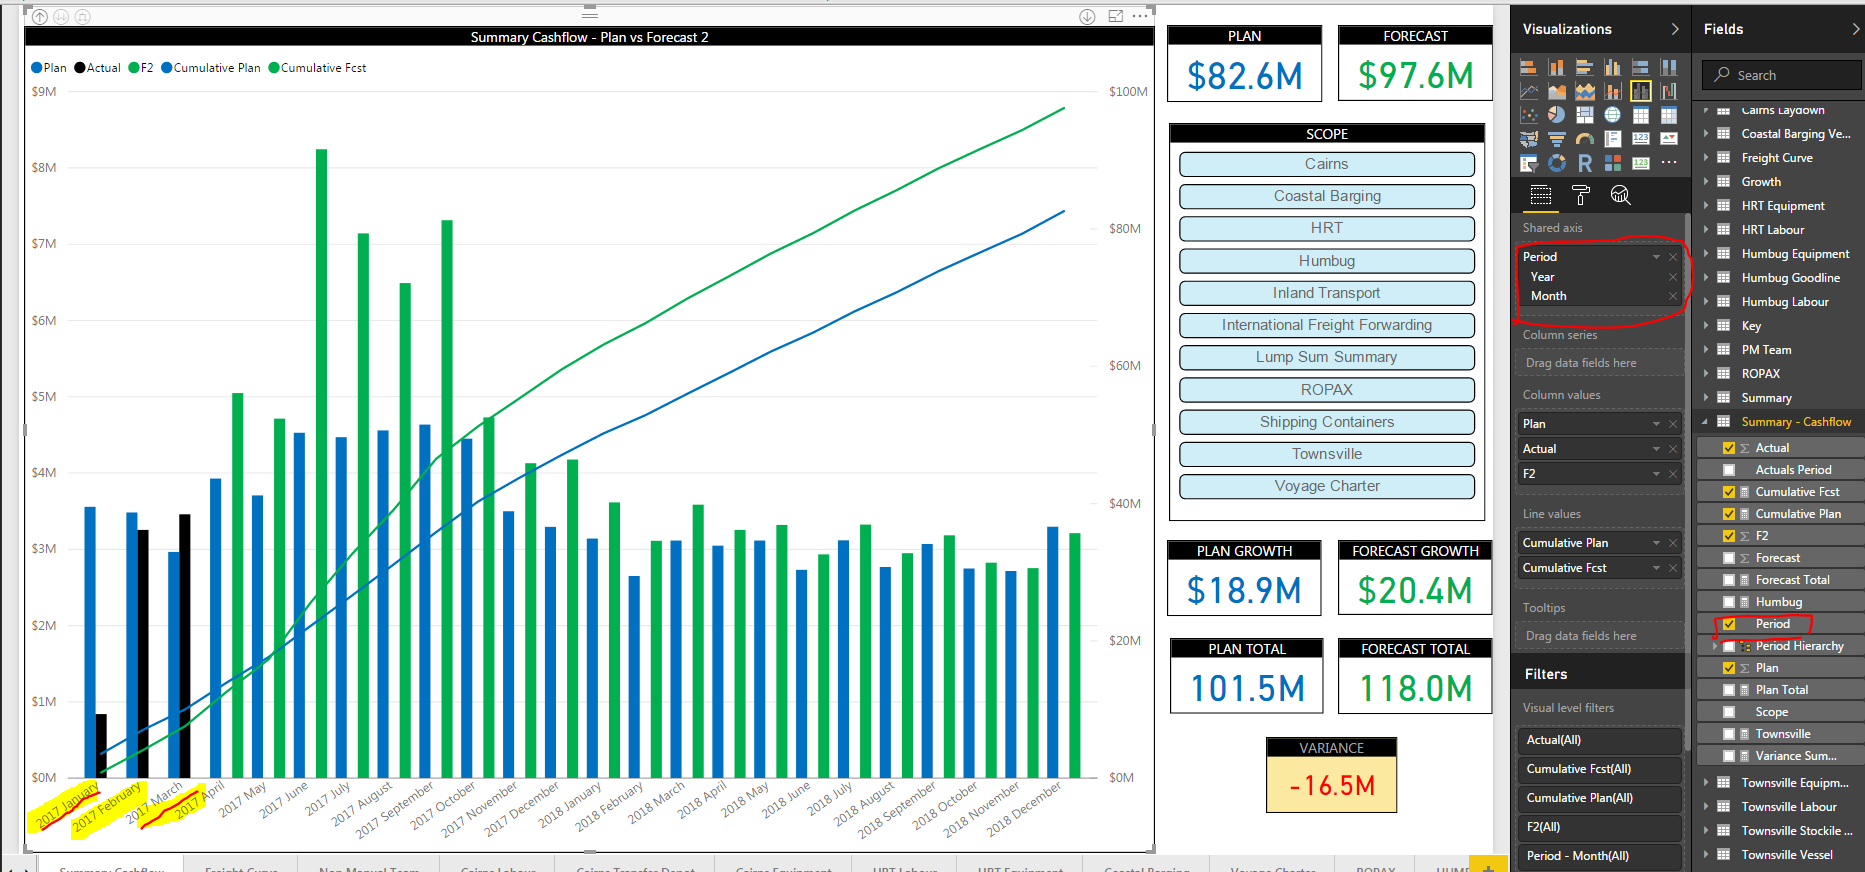The image size is (1865, 872).
Task: Check the Actuals Period field checkbox
Action: (x=1729, y=470)
